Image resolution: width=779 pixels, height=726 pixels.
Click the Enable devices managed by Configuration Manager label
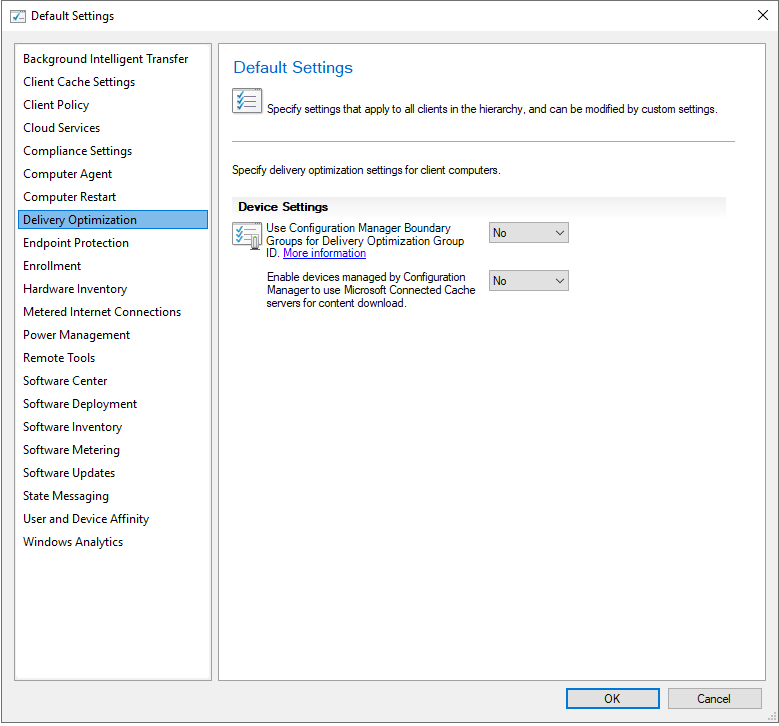click(x=371, y=290)
